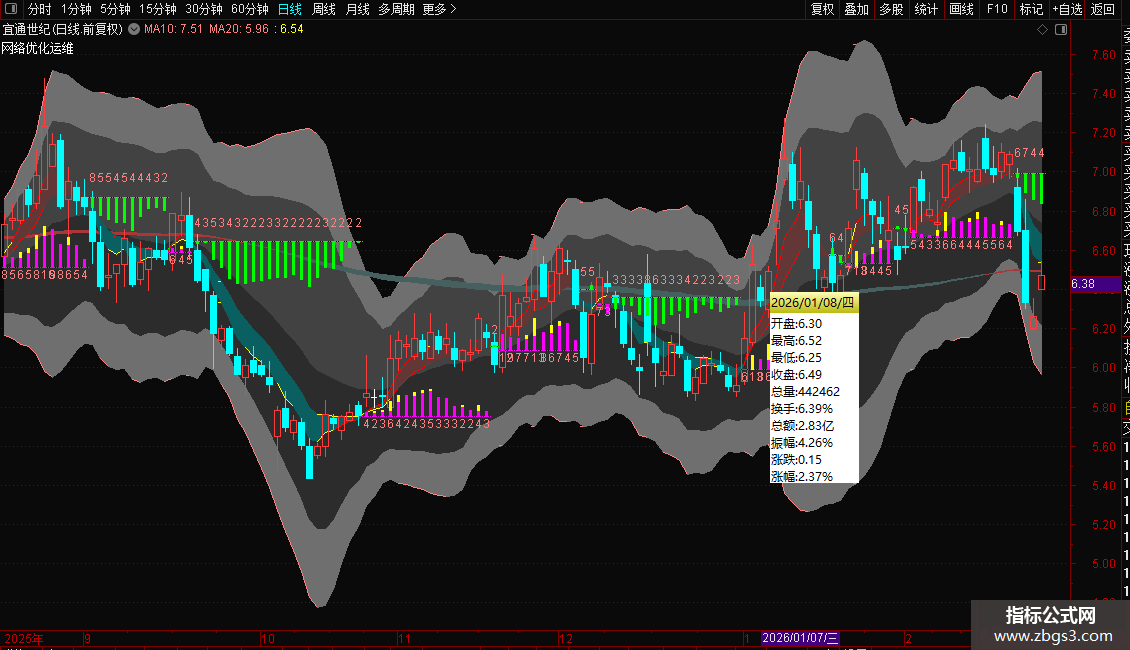Click the 2026/01/07/三 date marker on time axis
Viewport: 1130px width, 650px height.
pyautogui.click(x=800, y=638)
